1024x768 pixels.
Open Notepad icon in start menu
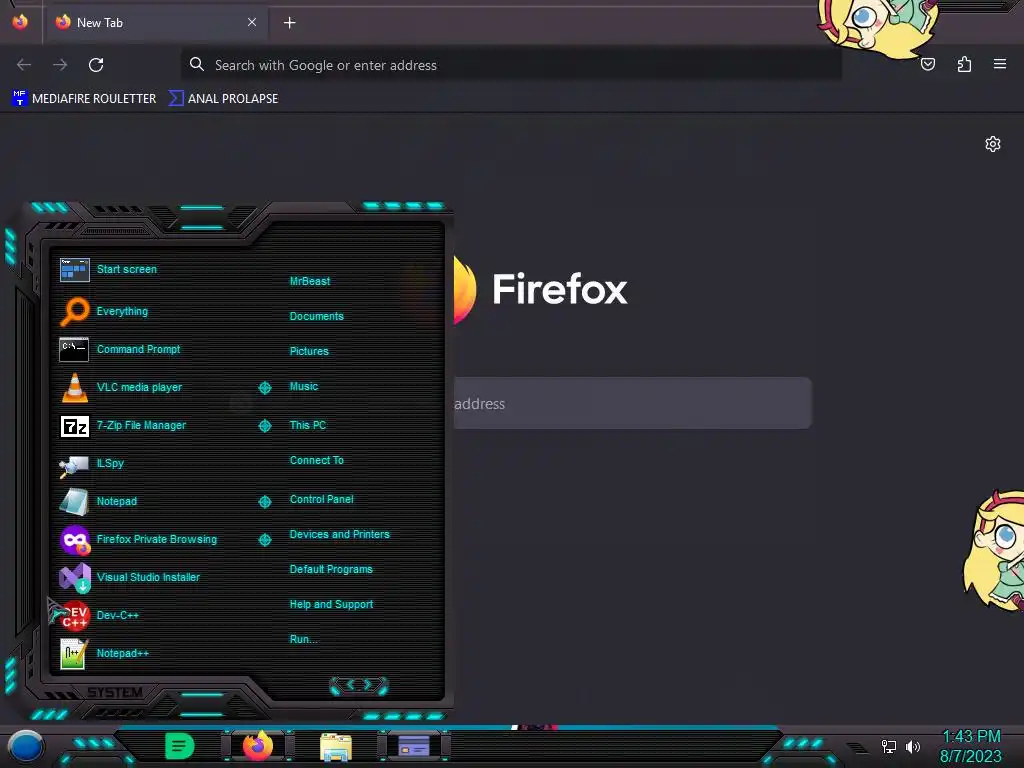(x=74, y=502)
